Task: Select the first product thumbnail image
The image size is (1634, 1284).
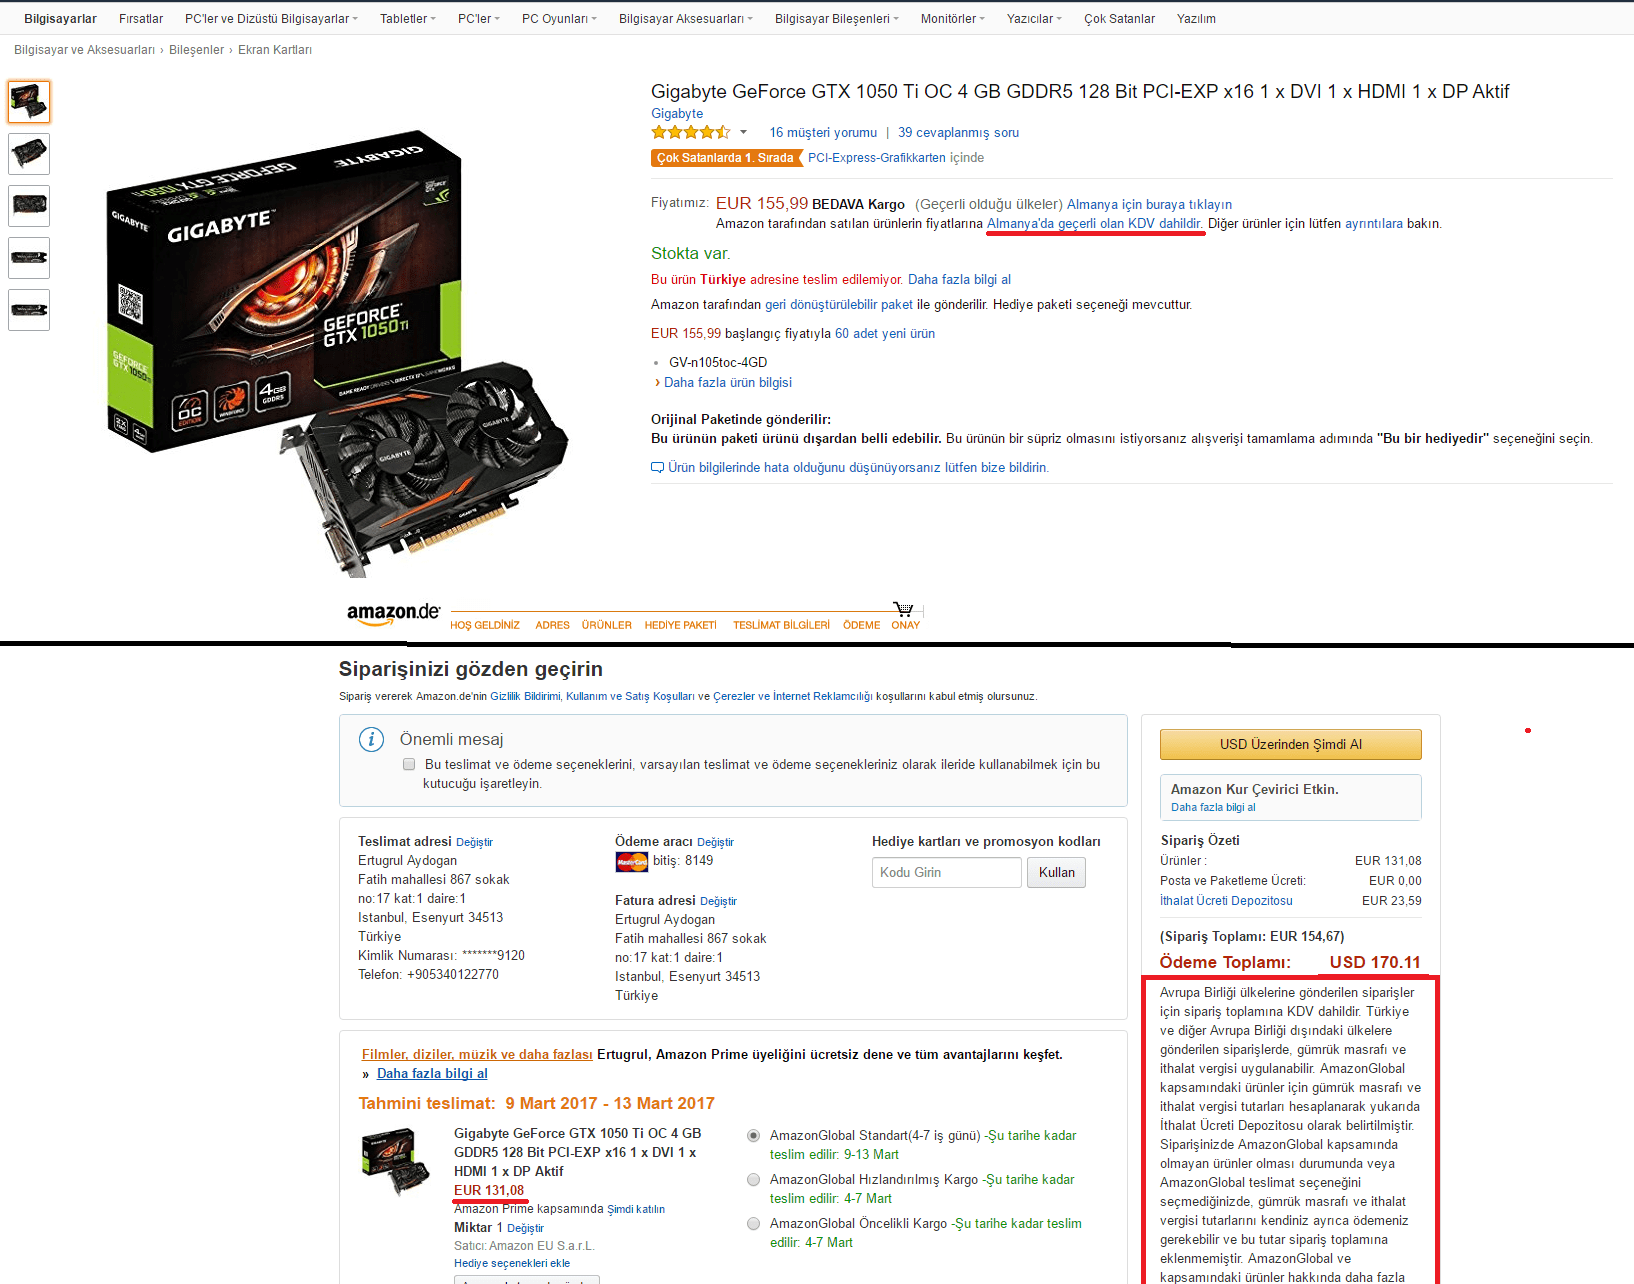Action: click(x=29, y=102)
